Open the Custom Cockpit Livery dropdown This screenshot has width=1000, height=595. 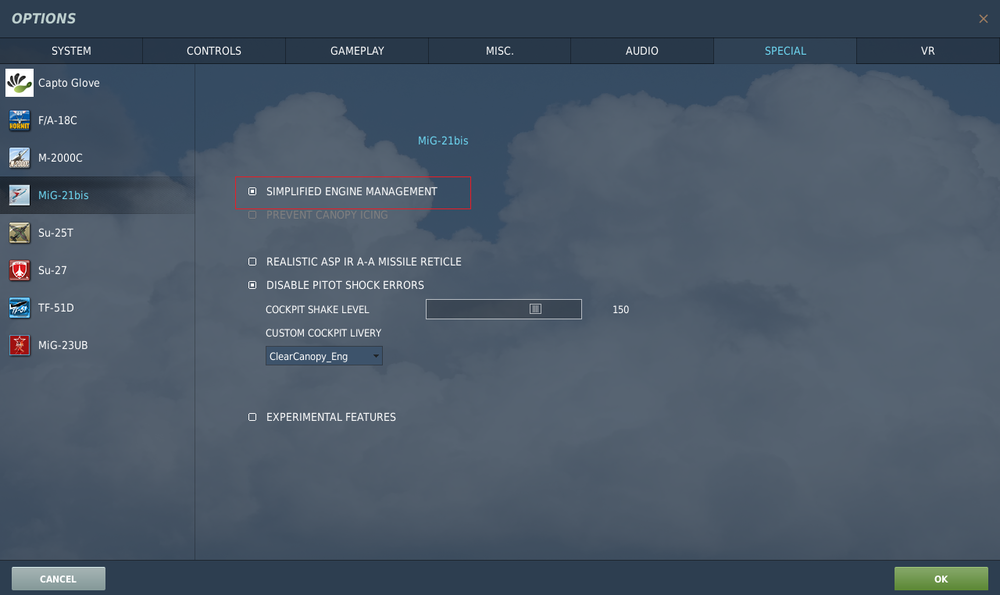[x=324, y=356]
